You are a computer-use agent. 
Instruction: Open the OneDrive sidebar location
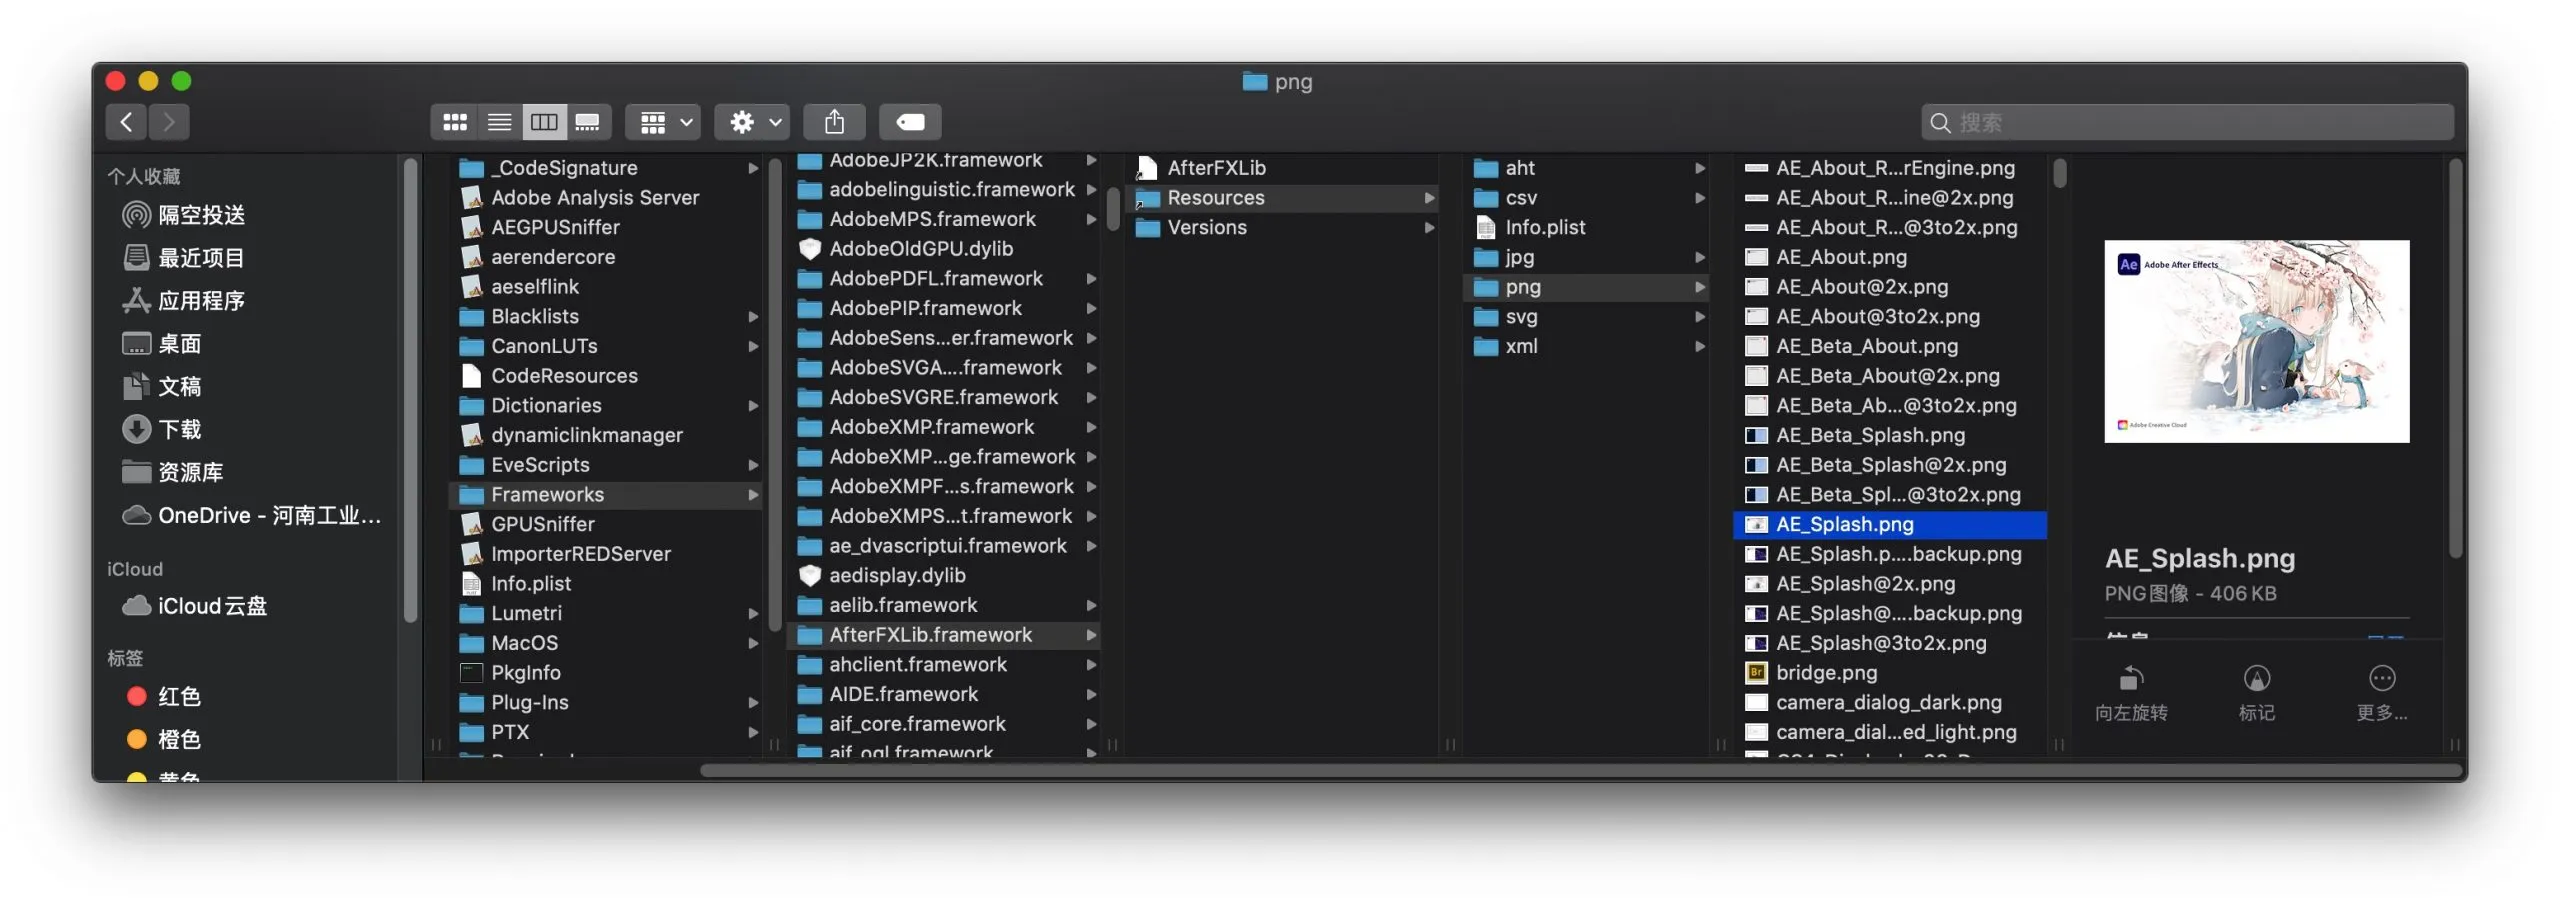pyautogui.click(x=251, y=515)
